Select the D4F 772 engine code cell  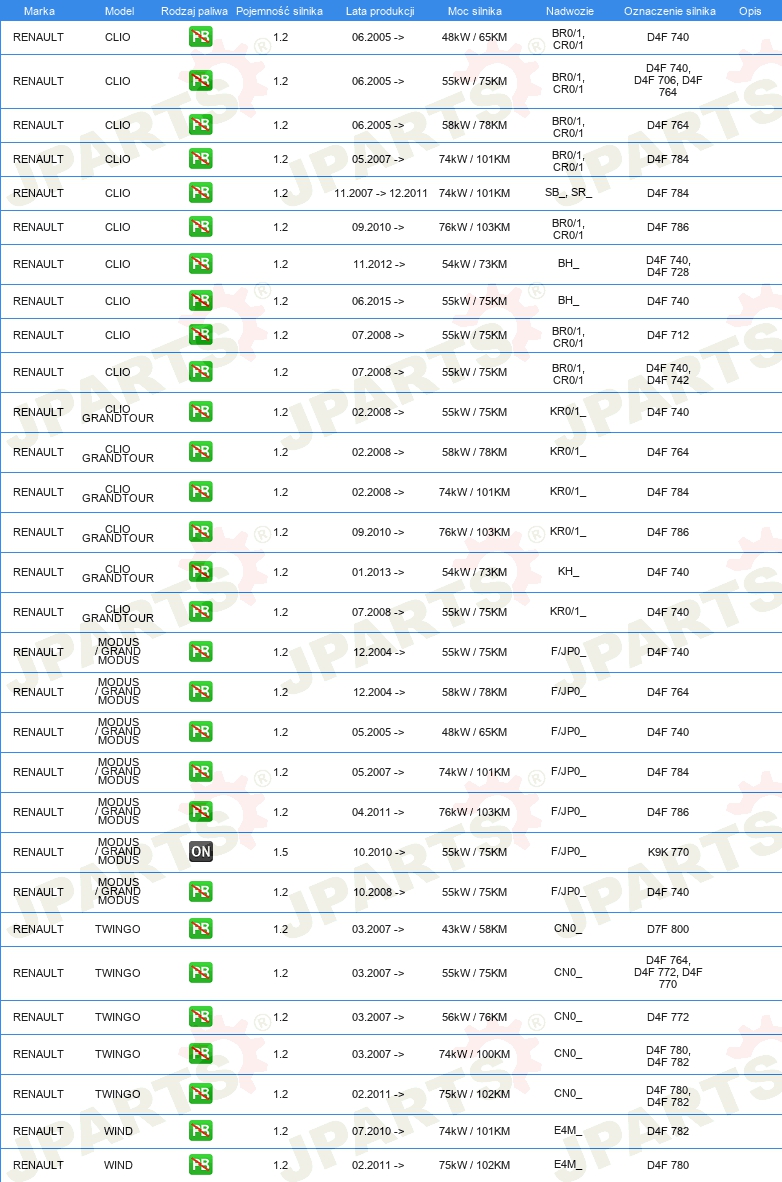668,1017
